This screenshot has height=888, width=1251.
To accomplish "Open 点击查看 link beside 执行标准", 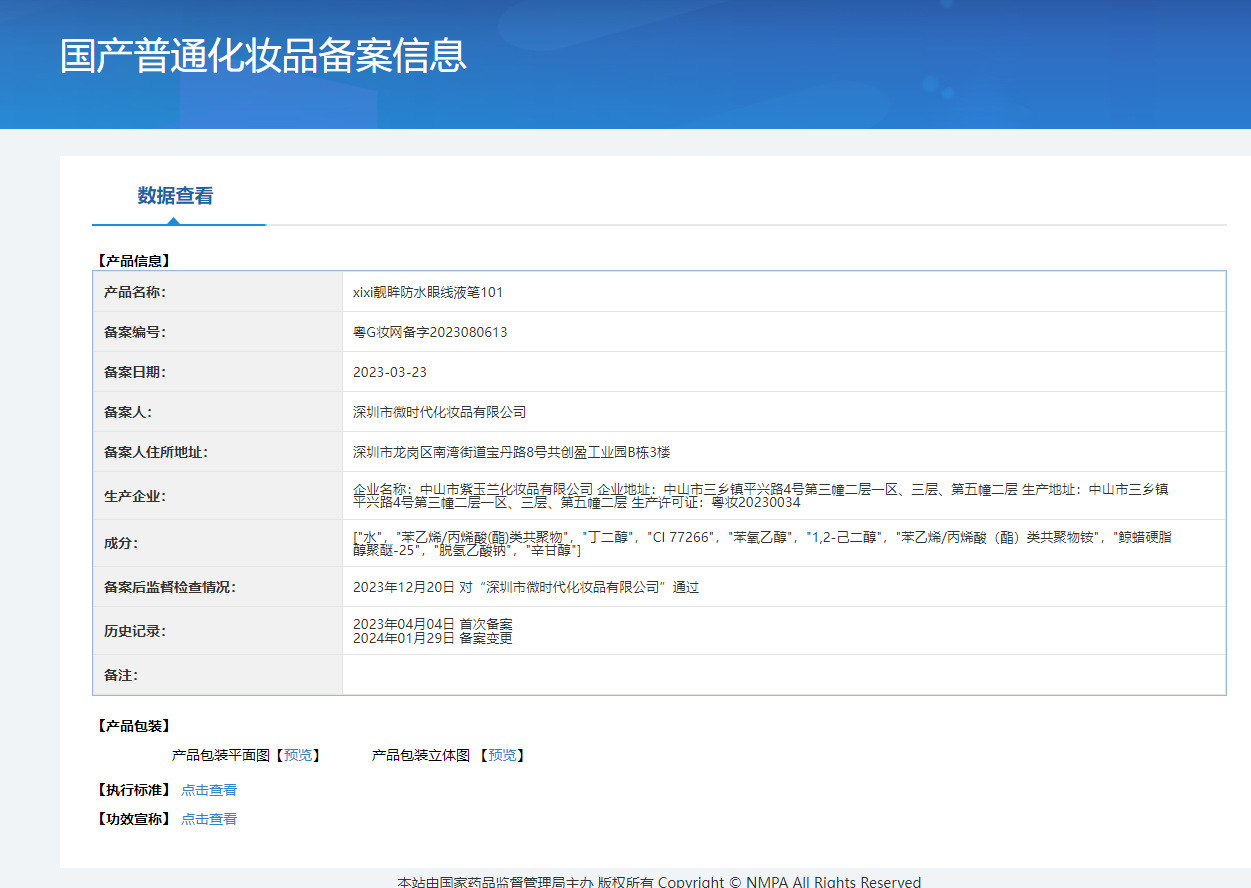I will 209,790.
